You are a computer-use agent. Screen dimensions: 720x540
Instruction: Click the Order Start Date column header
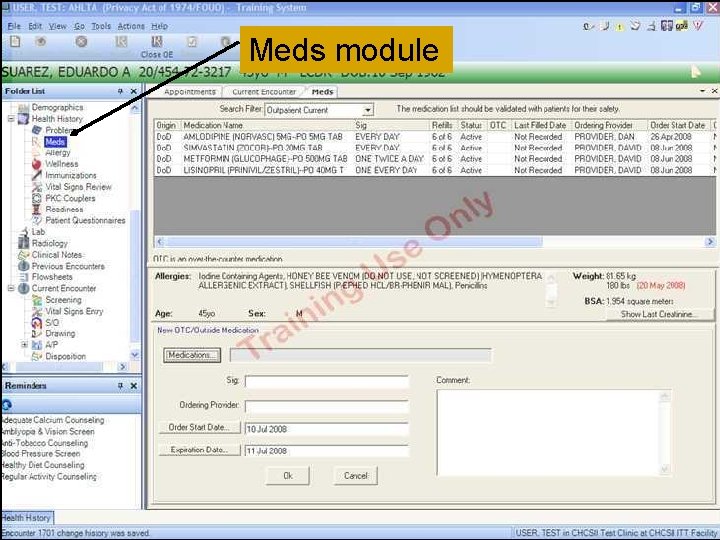pos(678,125)
